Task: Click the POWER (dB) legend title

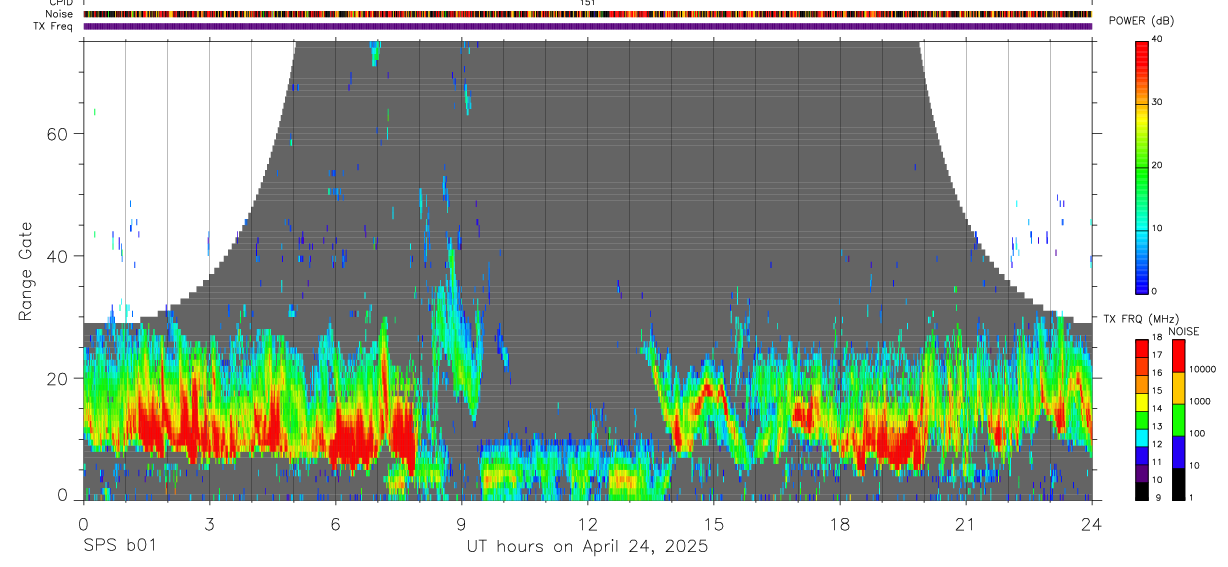Action: coord(1142,21)
